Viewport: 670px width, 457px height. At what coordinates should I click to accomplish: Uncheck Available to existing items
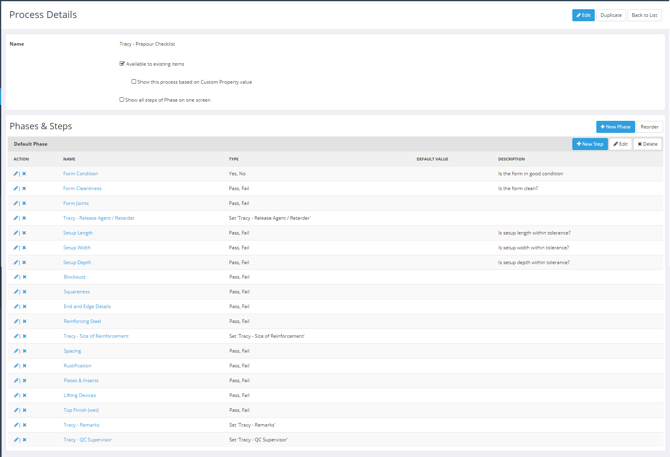point(122,64)
